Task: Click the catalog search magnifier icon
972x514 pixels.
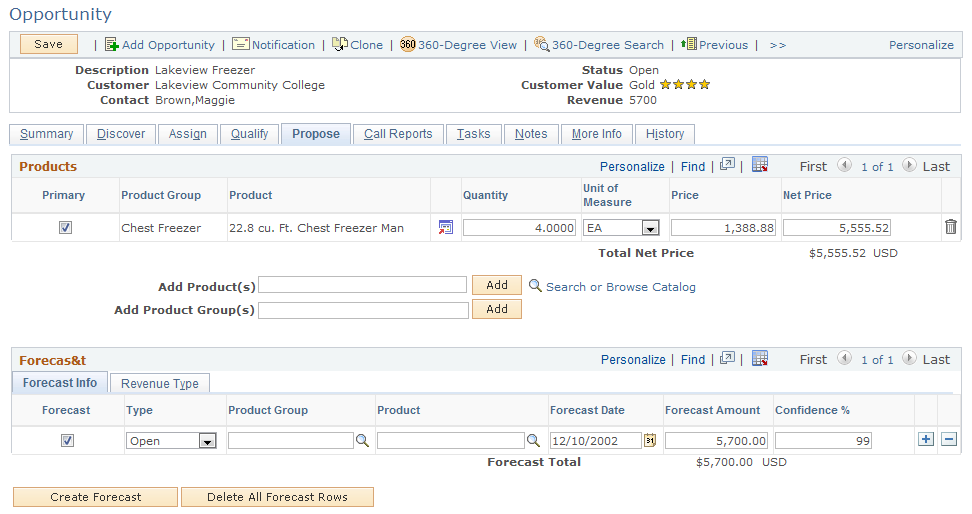Action: coord(535,286)
